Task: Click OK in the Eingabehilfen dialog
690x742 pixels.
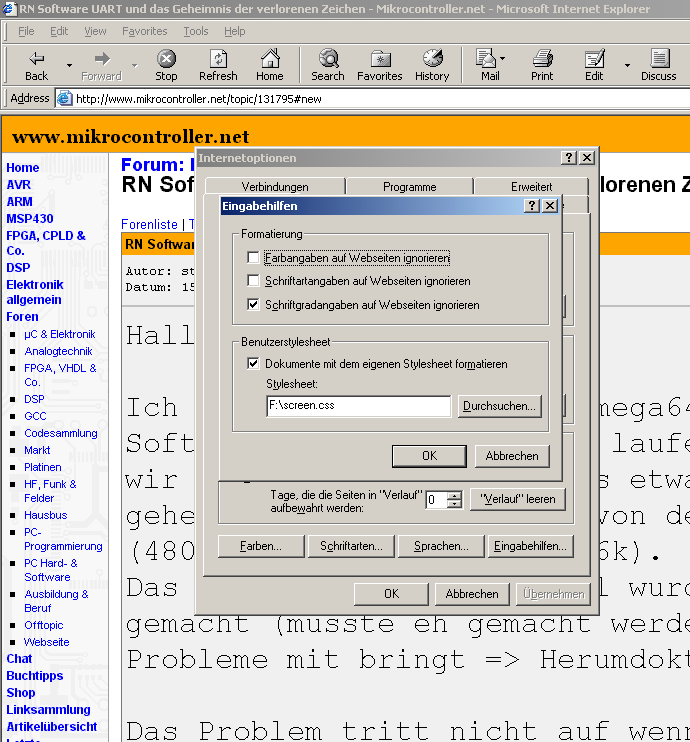Action: point(429,456)
